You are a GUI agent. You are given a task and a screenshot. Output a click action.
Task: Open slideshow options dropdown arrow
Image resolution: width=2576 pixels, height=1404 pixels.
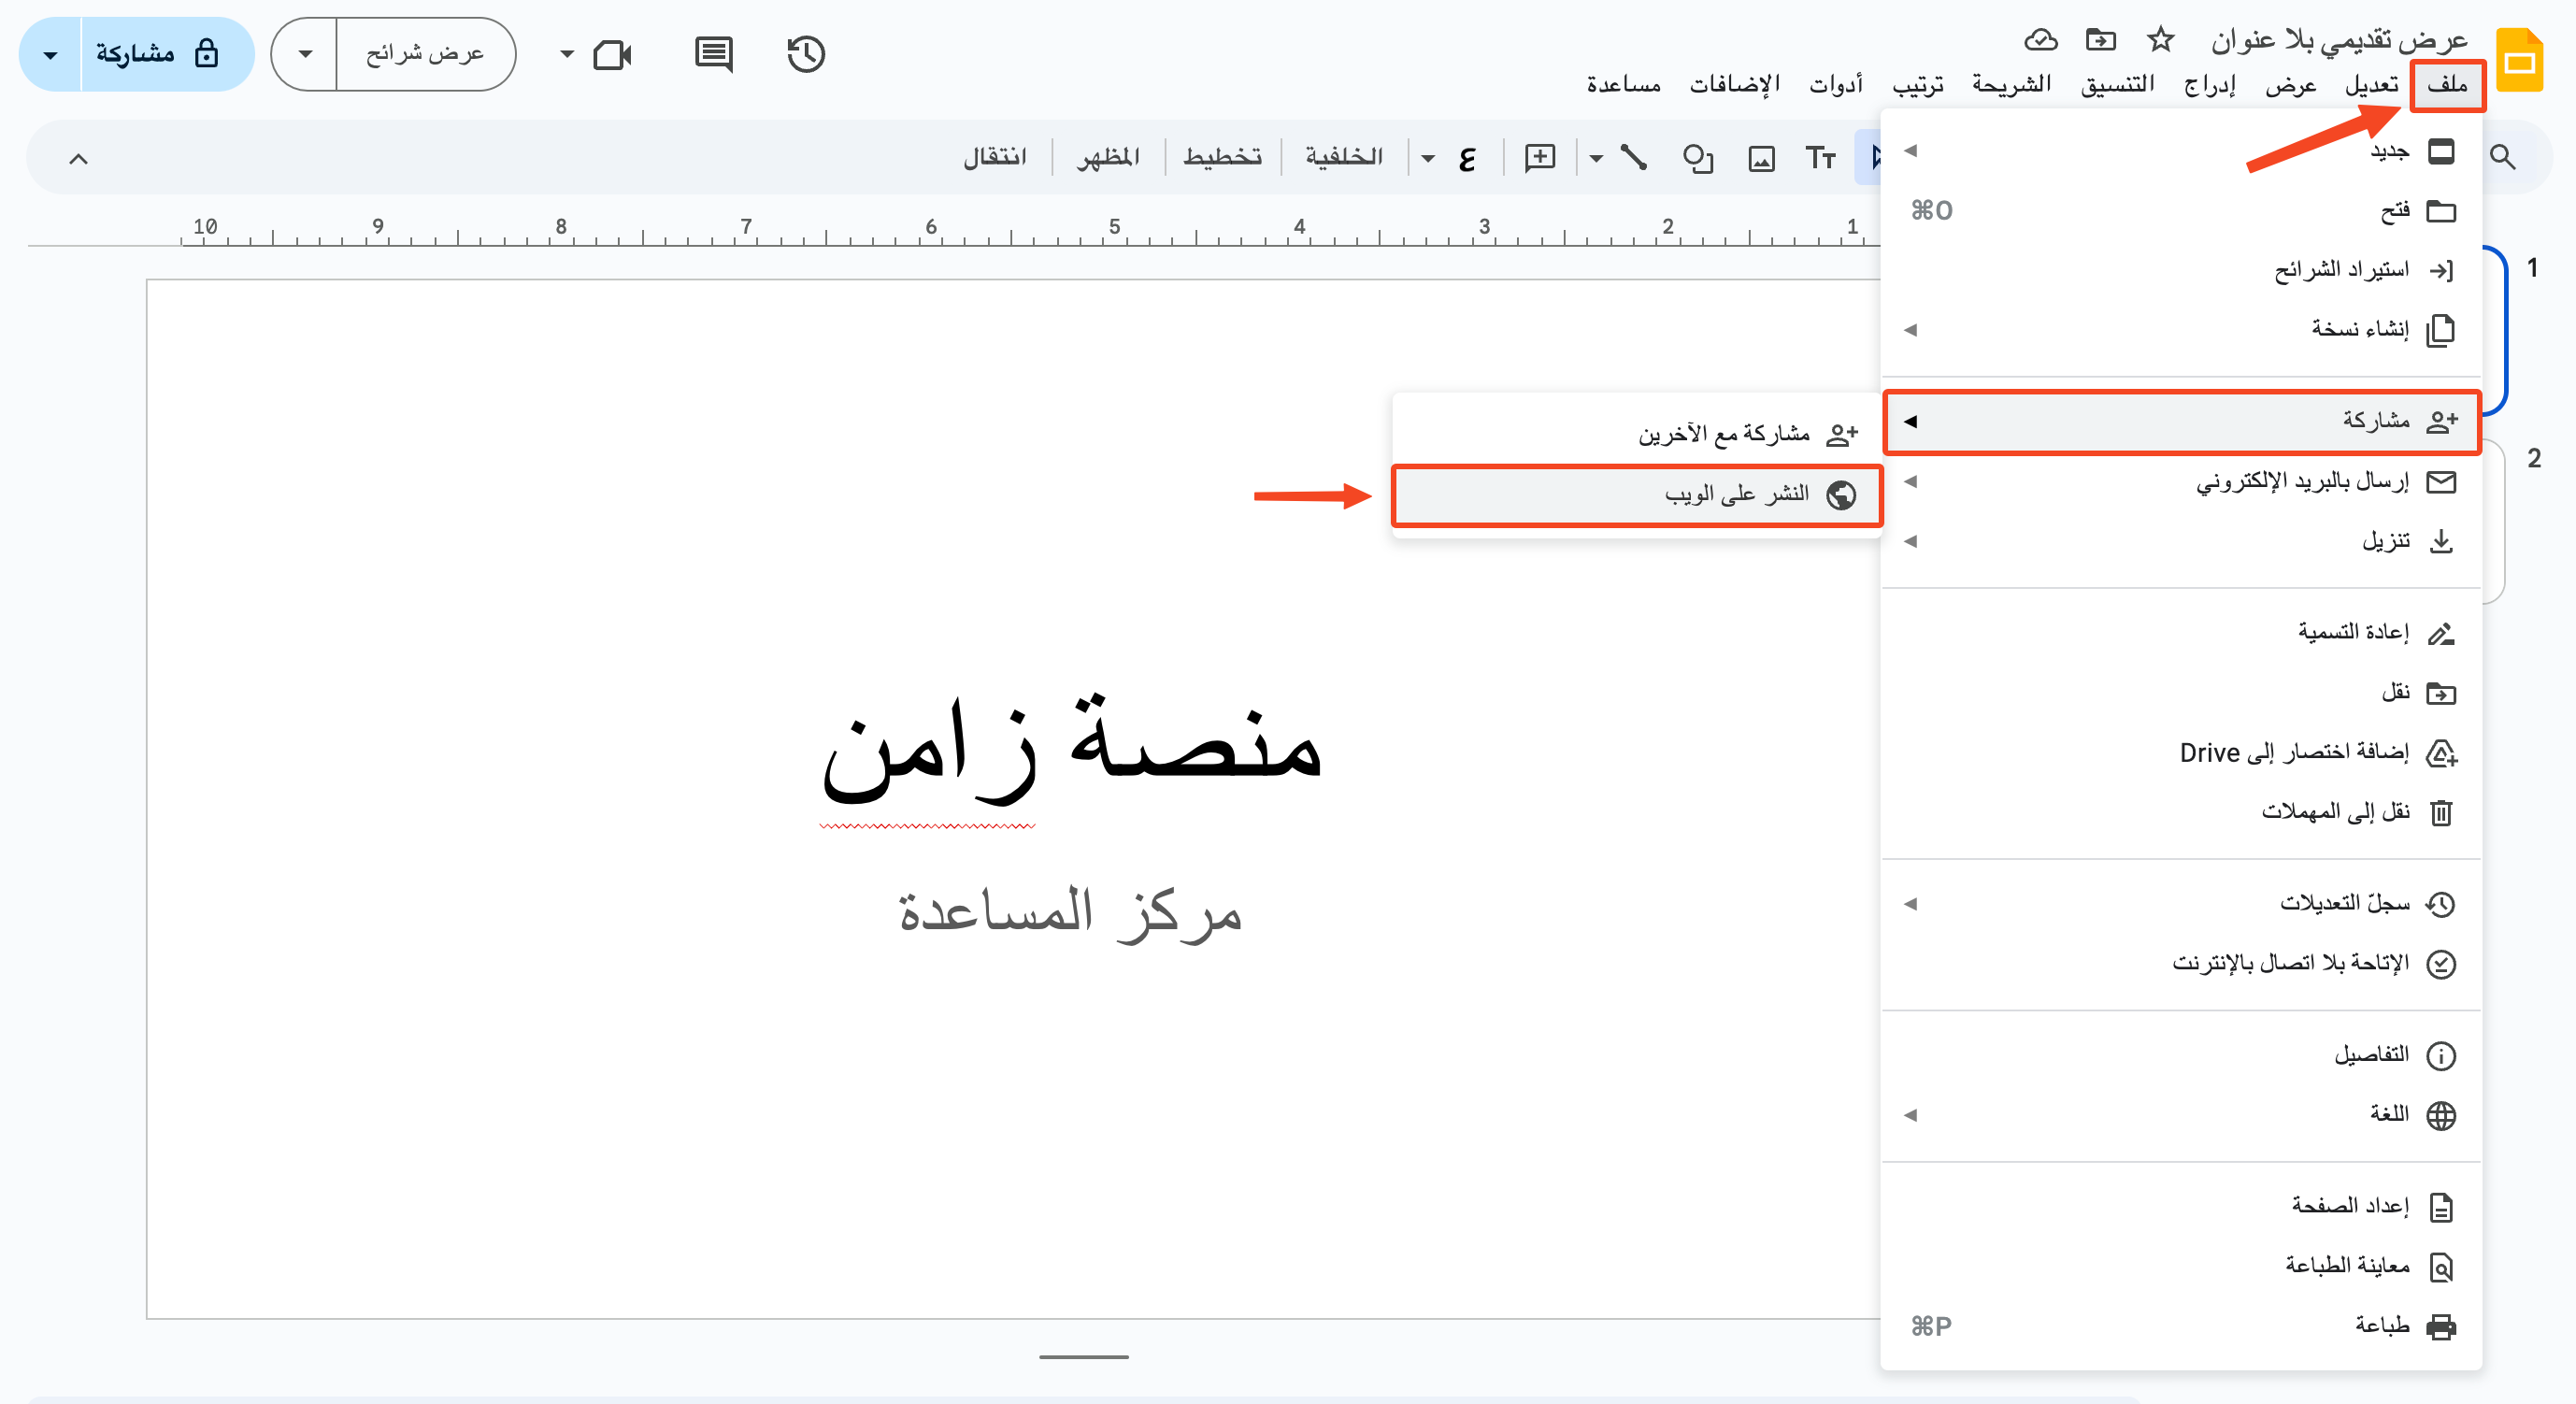[x=305, y=54]
